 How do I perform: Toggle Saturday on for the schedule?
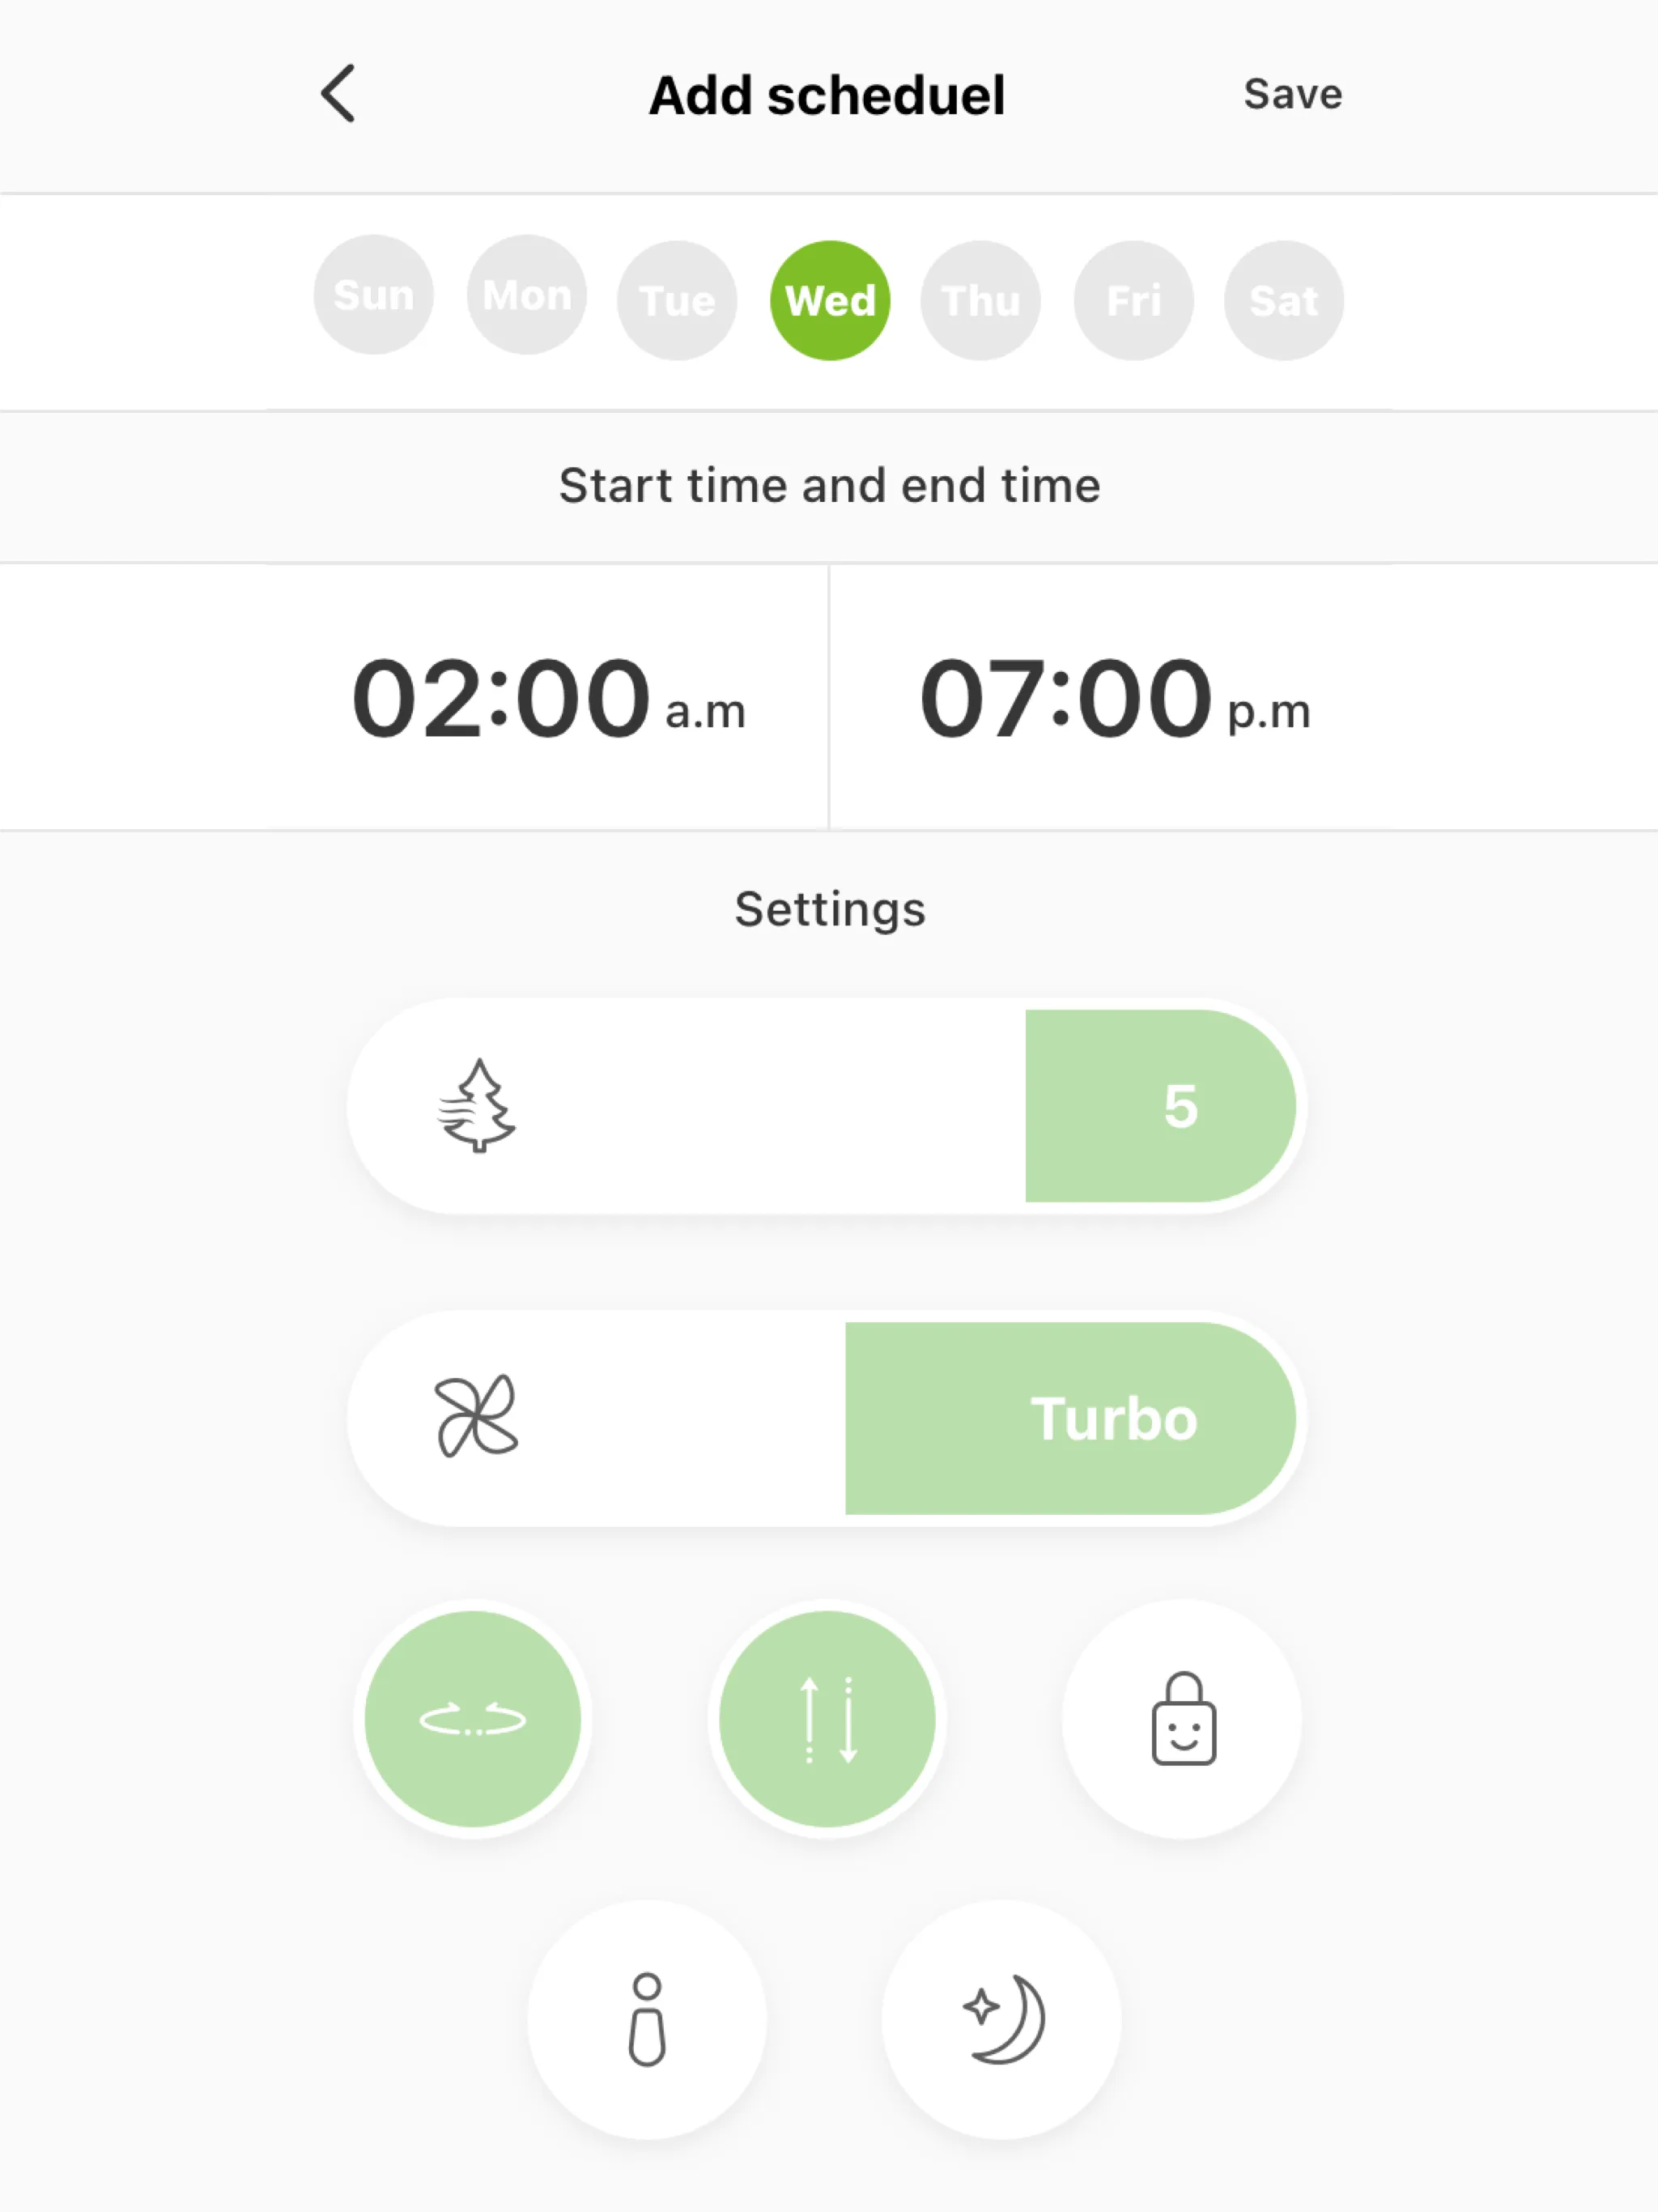[1286, 298]
